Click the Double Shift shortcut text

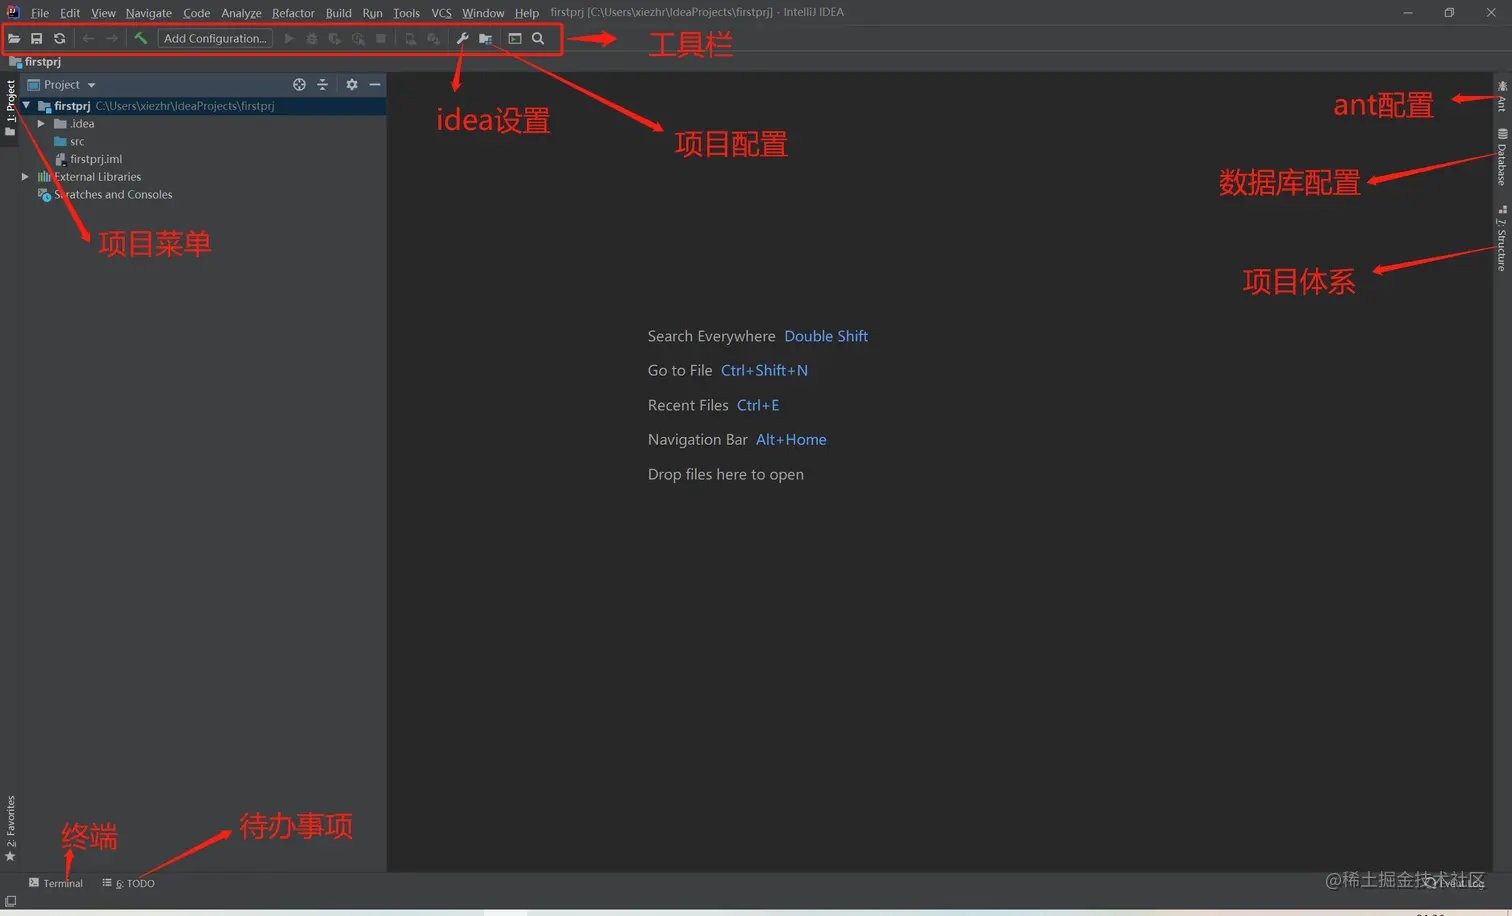coord(826,336)
